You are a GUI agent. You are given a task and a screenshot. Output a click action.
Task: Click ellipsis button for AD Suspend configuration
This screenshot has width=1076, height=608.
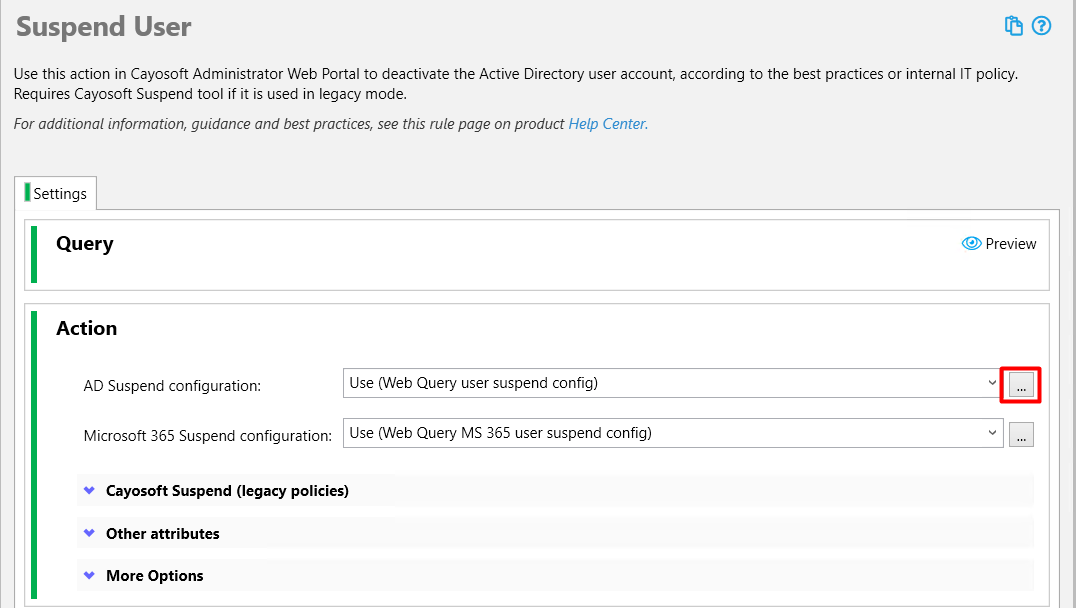1020,385
